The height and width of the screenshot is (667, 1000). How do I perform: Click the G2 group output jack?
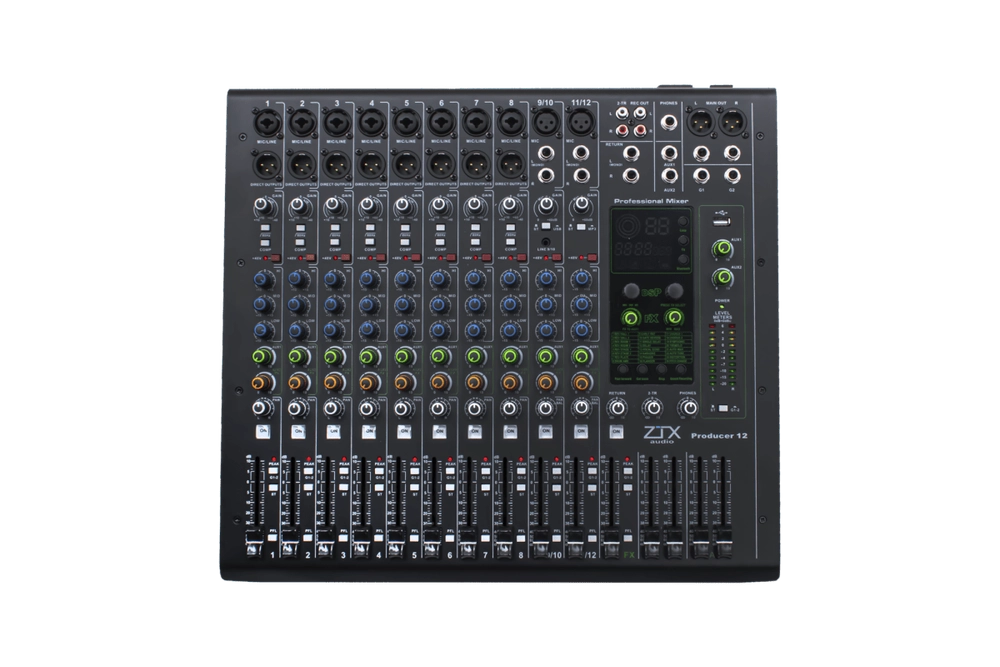point(732,175)
